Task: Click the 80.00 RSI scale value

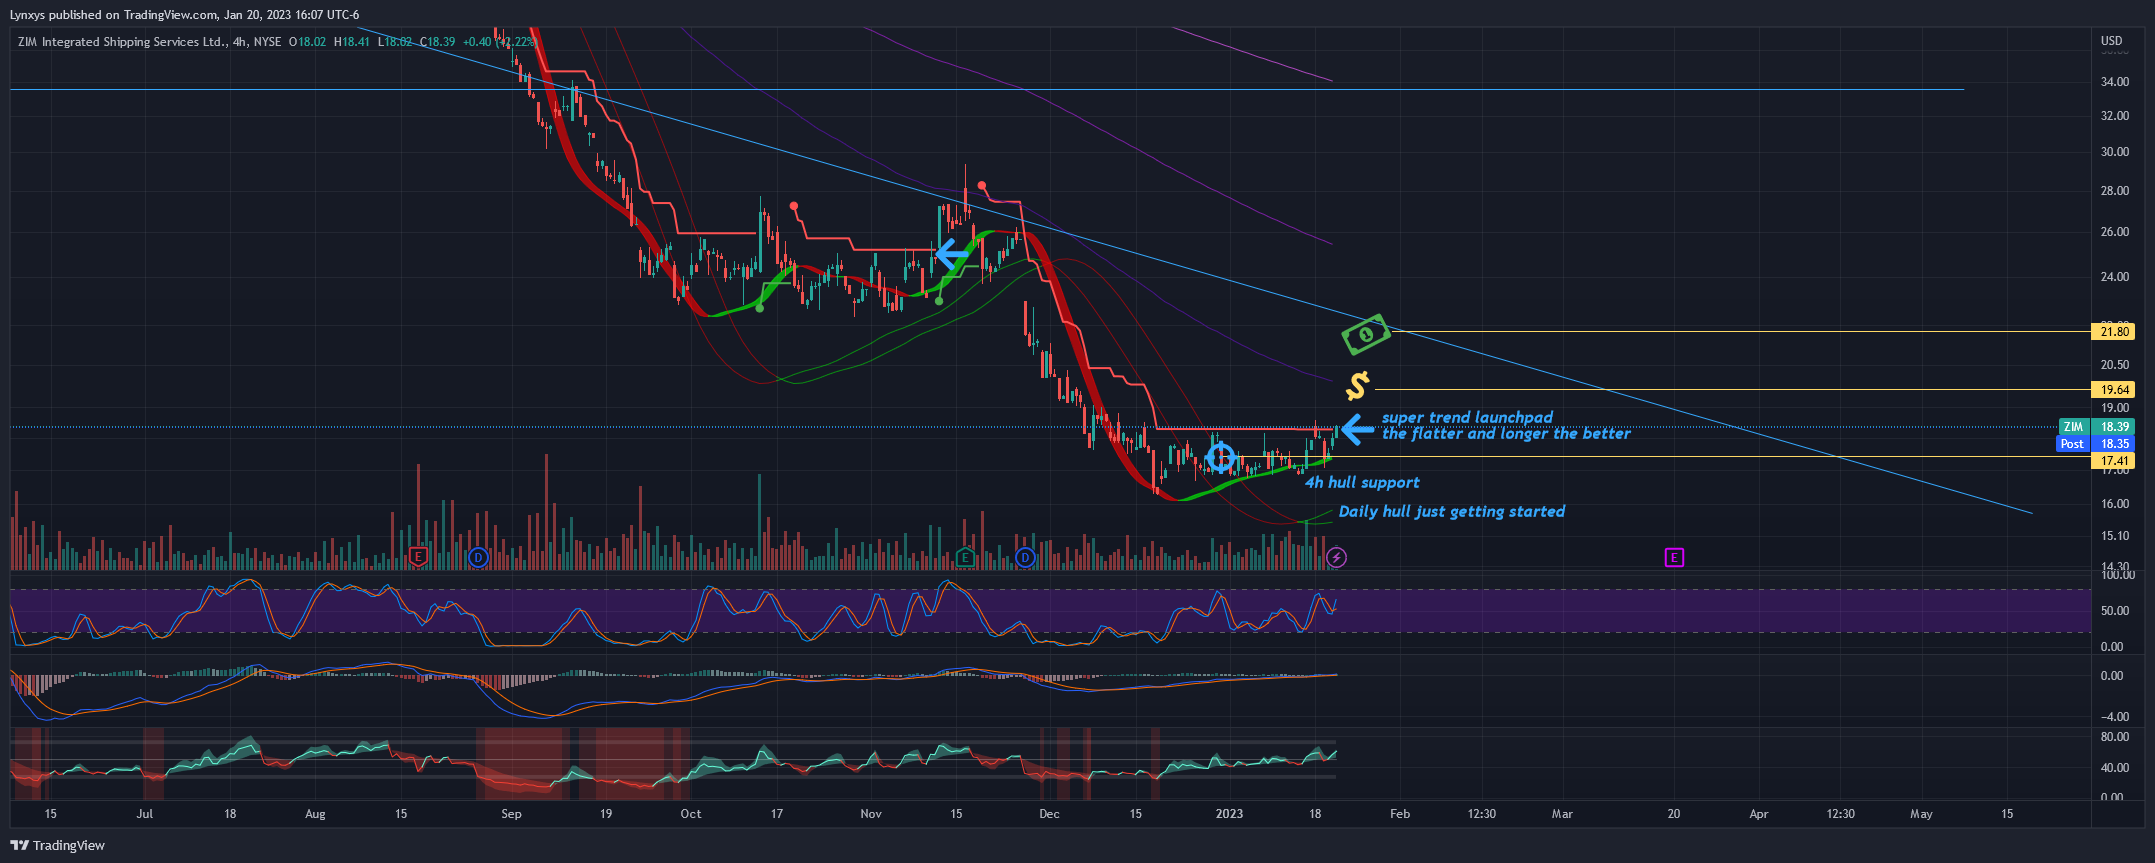Action: 2115,737
